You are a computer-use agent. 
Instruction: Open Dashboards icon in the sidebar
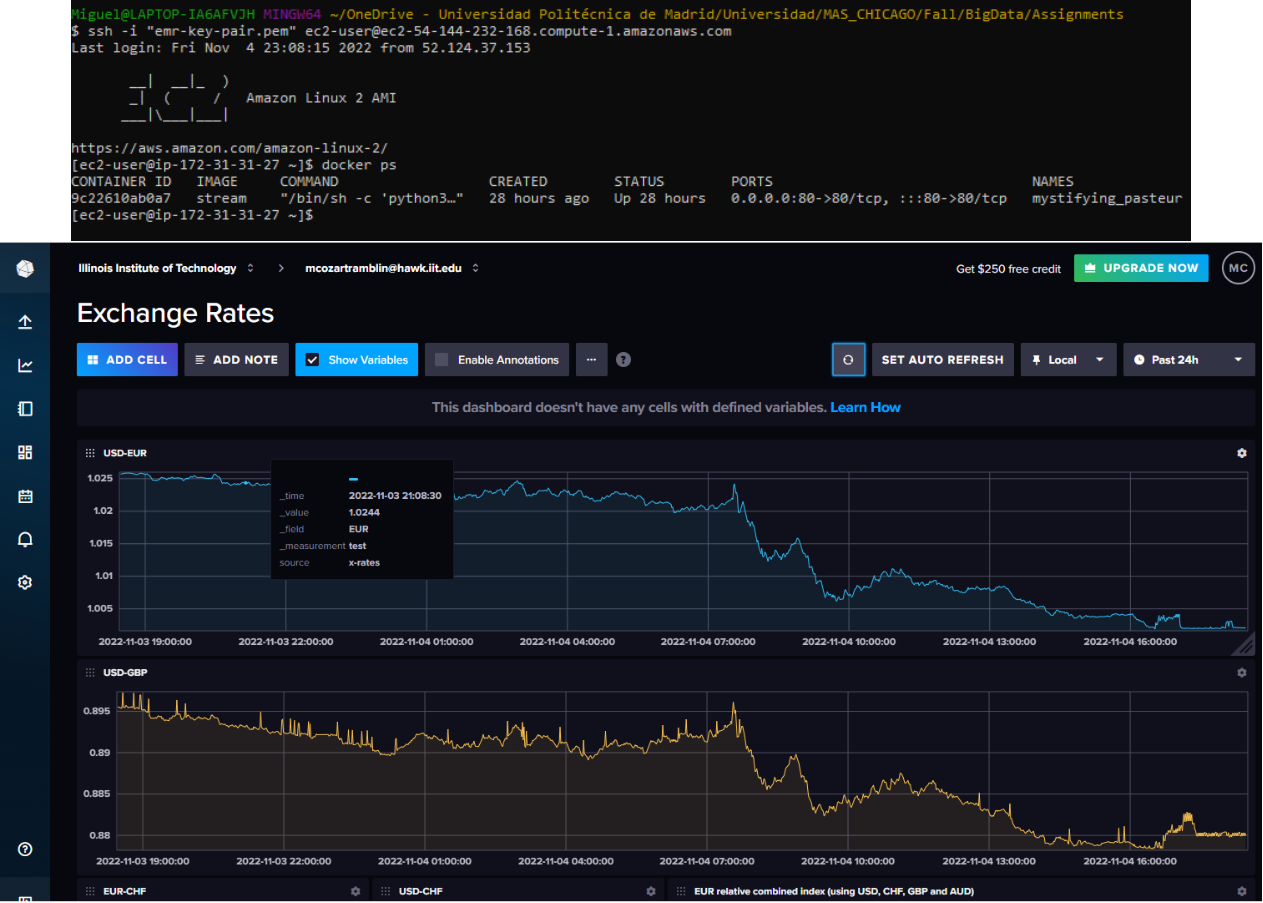point(25,452)
